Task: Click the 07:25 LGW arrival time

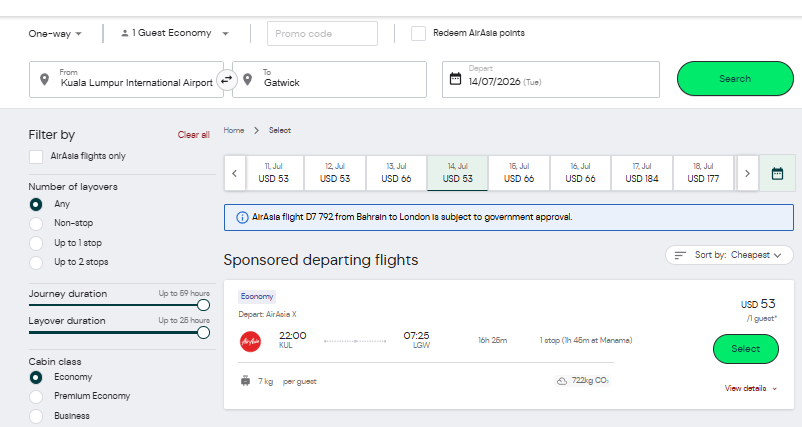Action: point(417,340)
